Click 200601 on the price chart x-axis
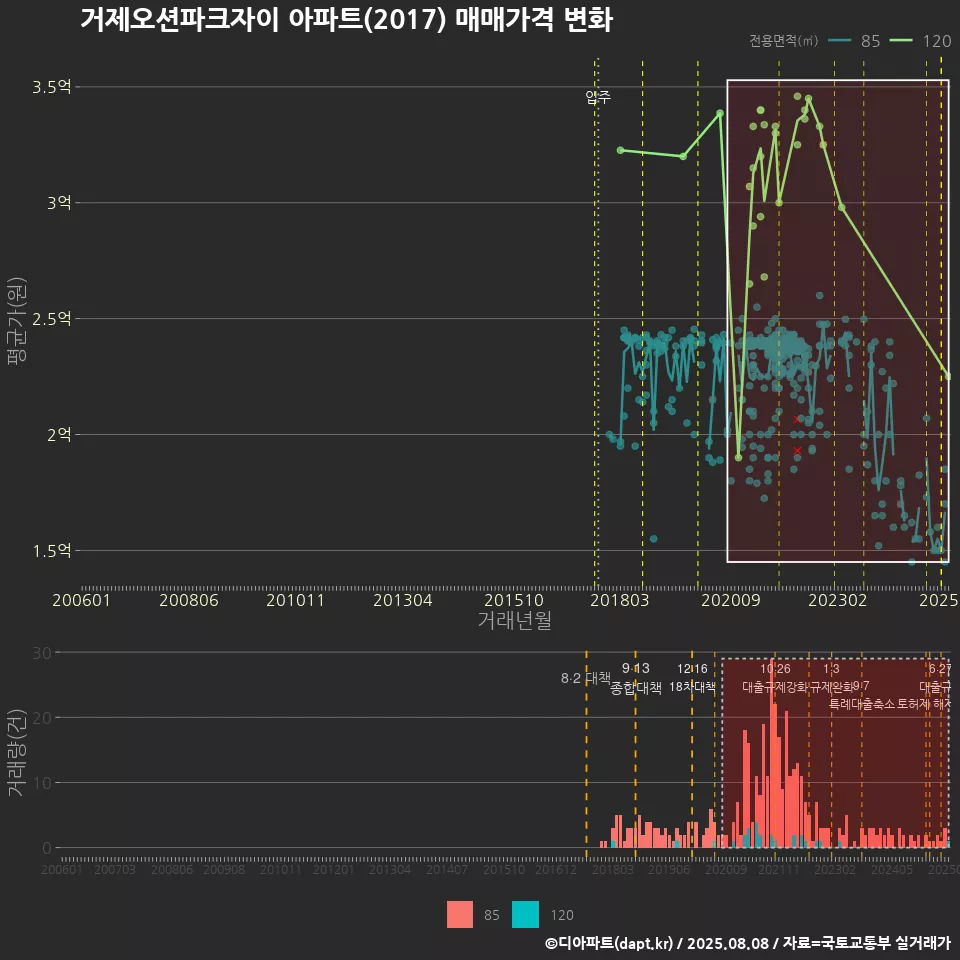 [x=81, y=600]
